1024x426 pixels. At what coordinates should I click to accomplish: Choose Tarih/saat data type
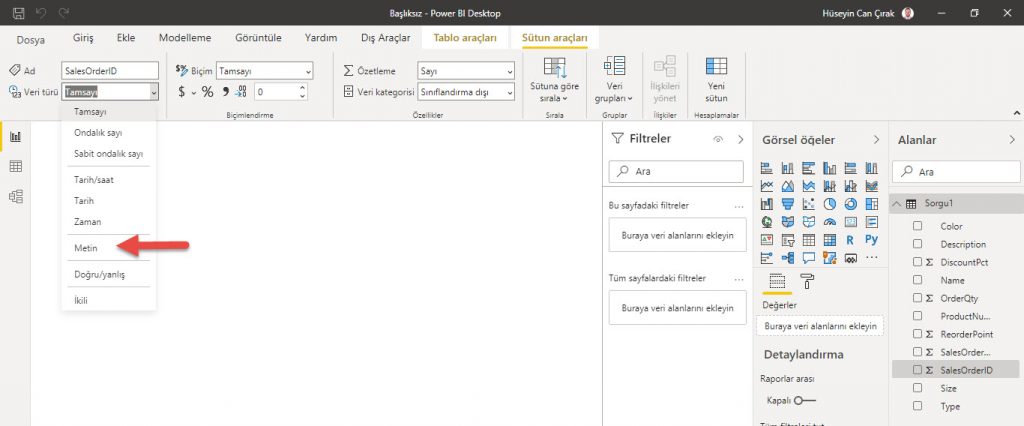click(94, 179)
